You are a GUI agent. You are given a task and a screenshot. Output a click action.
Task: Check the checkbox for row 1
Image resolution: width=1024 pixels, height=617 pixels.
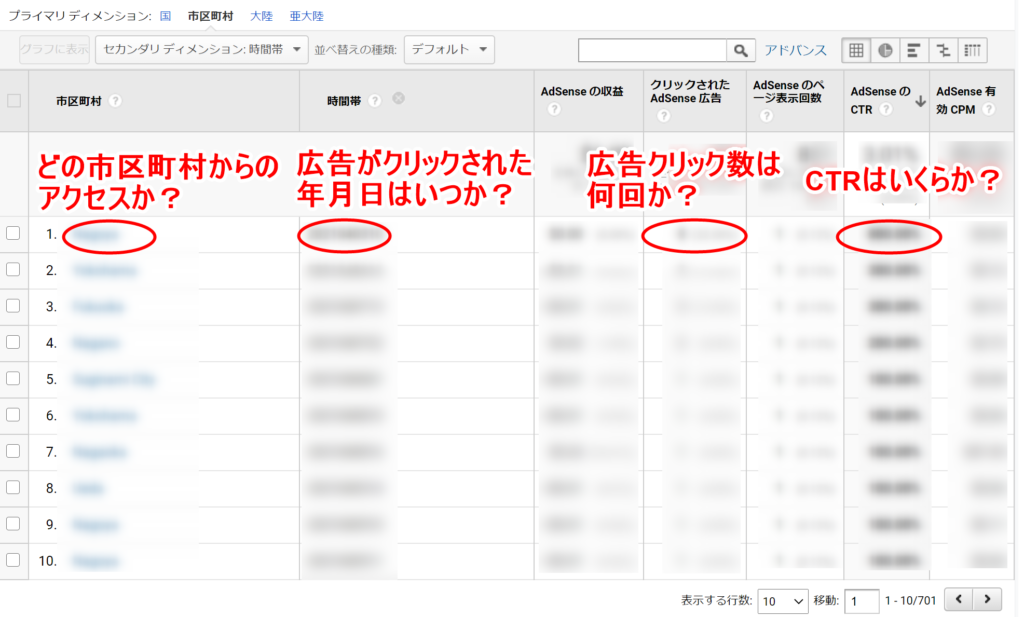tap(13, 234)
